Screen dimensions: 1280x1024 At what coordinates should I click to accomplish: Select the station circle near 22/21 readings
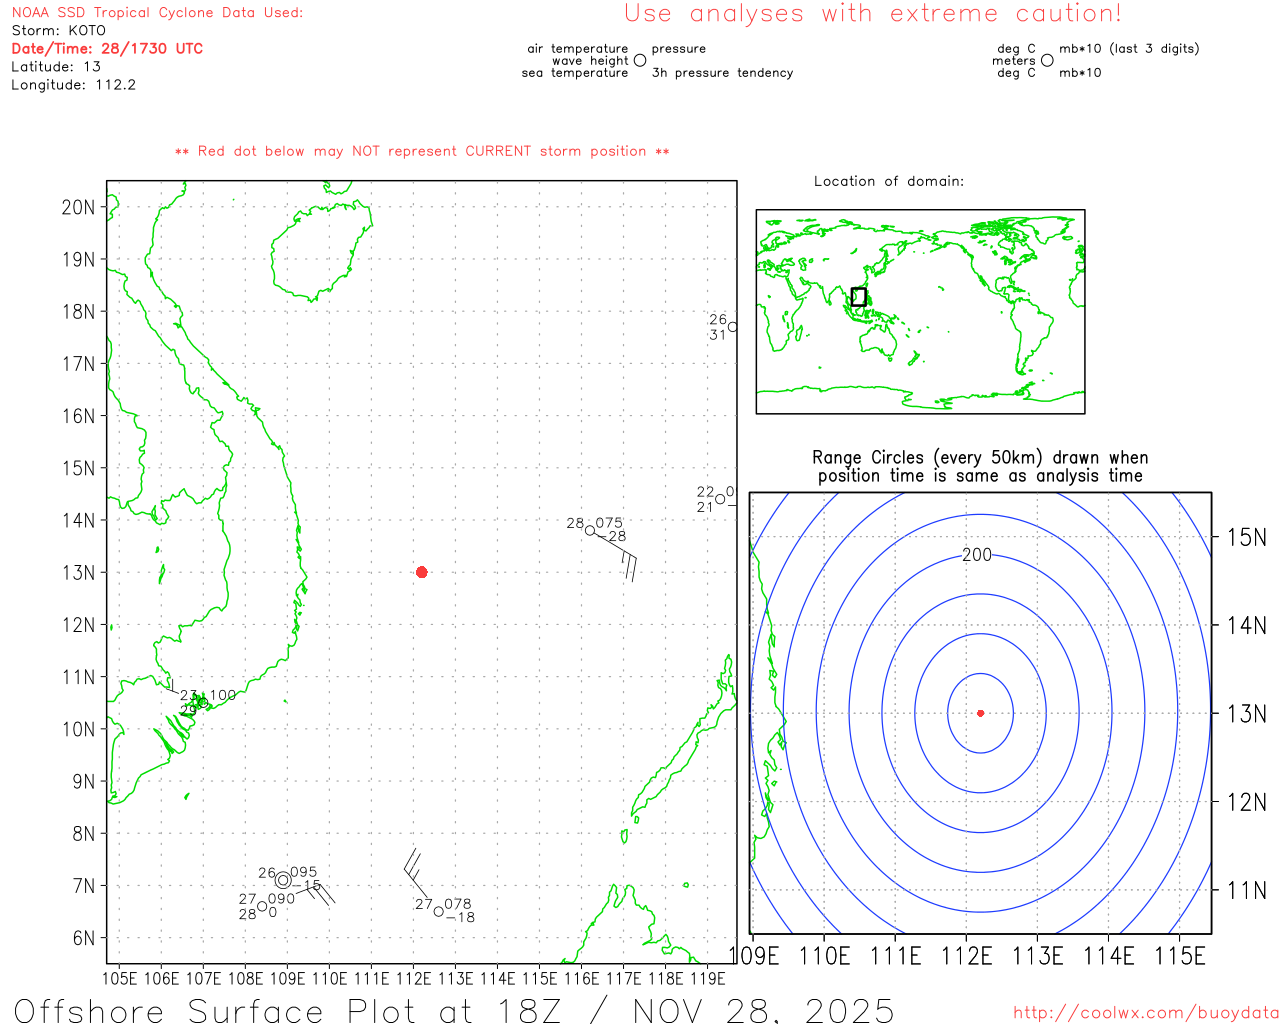click(720, 499)
